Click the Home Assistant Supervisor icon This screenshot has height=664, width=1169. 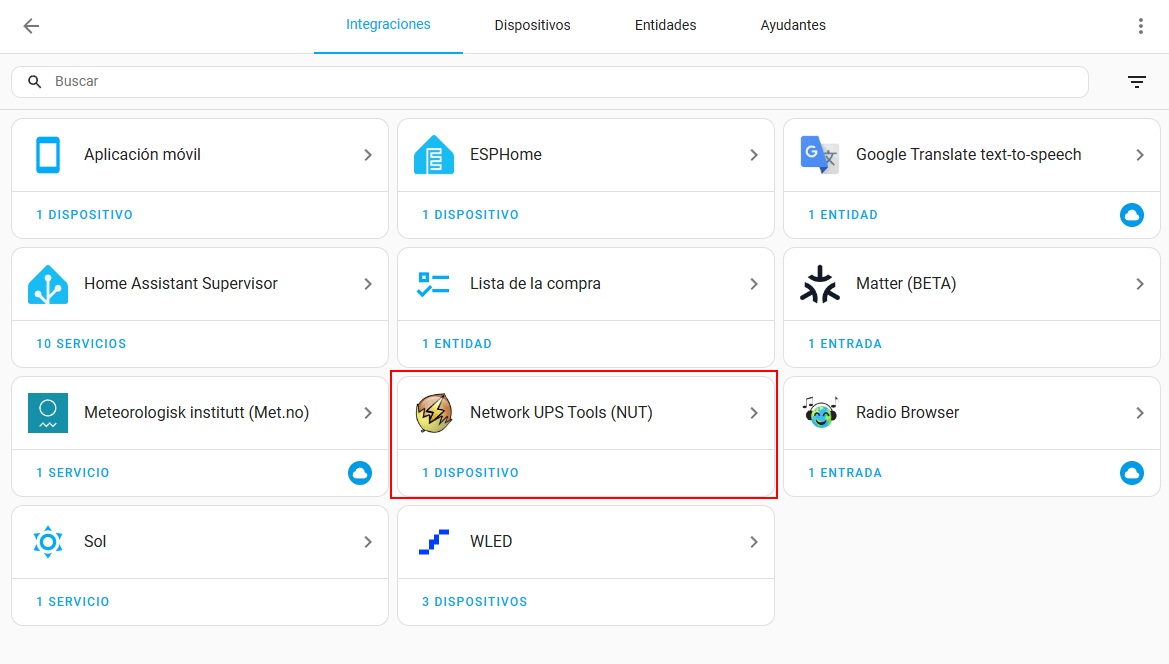48,284
